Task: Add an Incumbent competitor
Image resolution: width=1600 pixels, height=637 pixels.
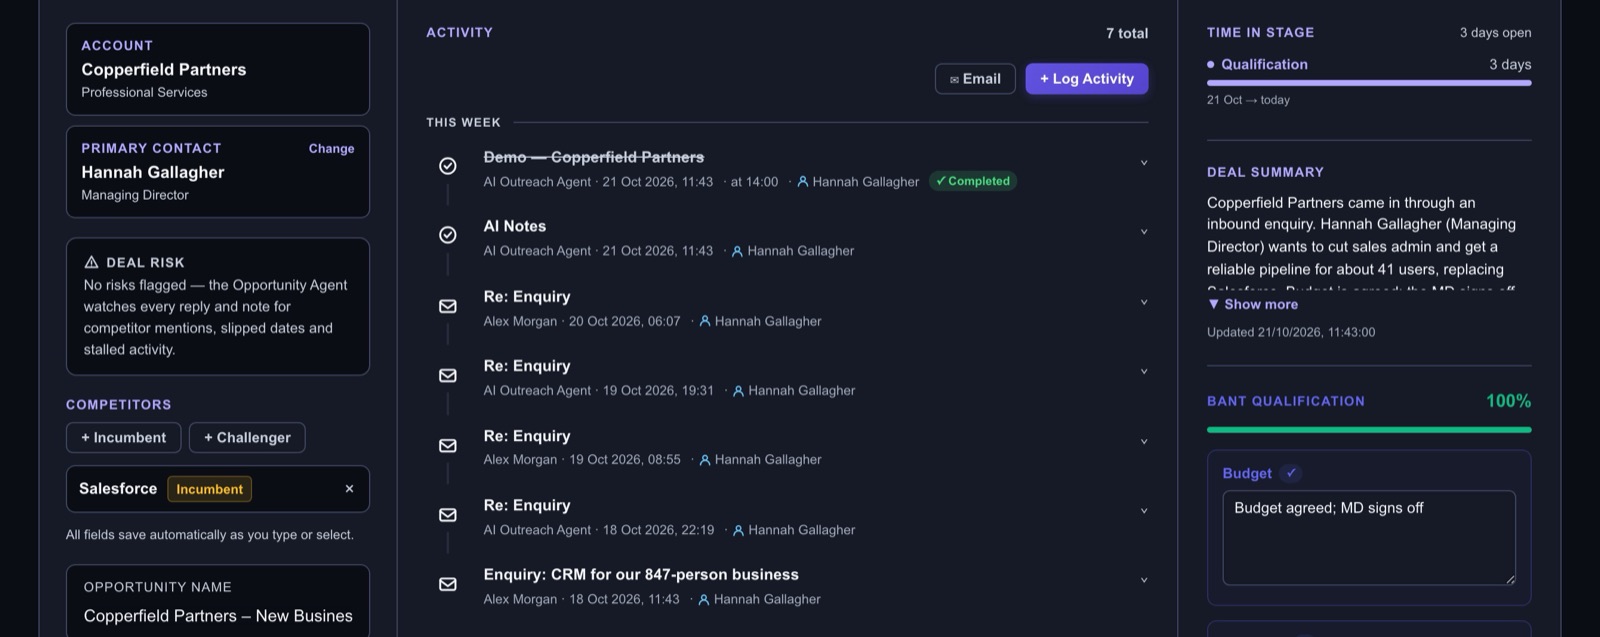Action: [123, 438]
